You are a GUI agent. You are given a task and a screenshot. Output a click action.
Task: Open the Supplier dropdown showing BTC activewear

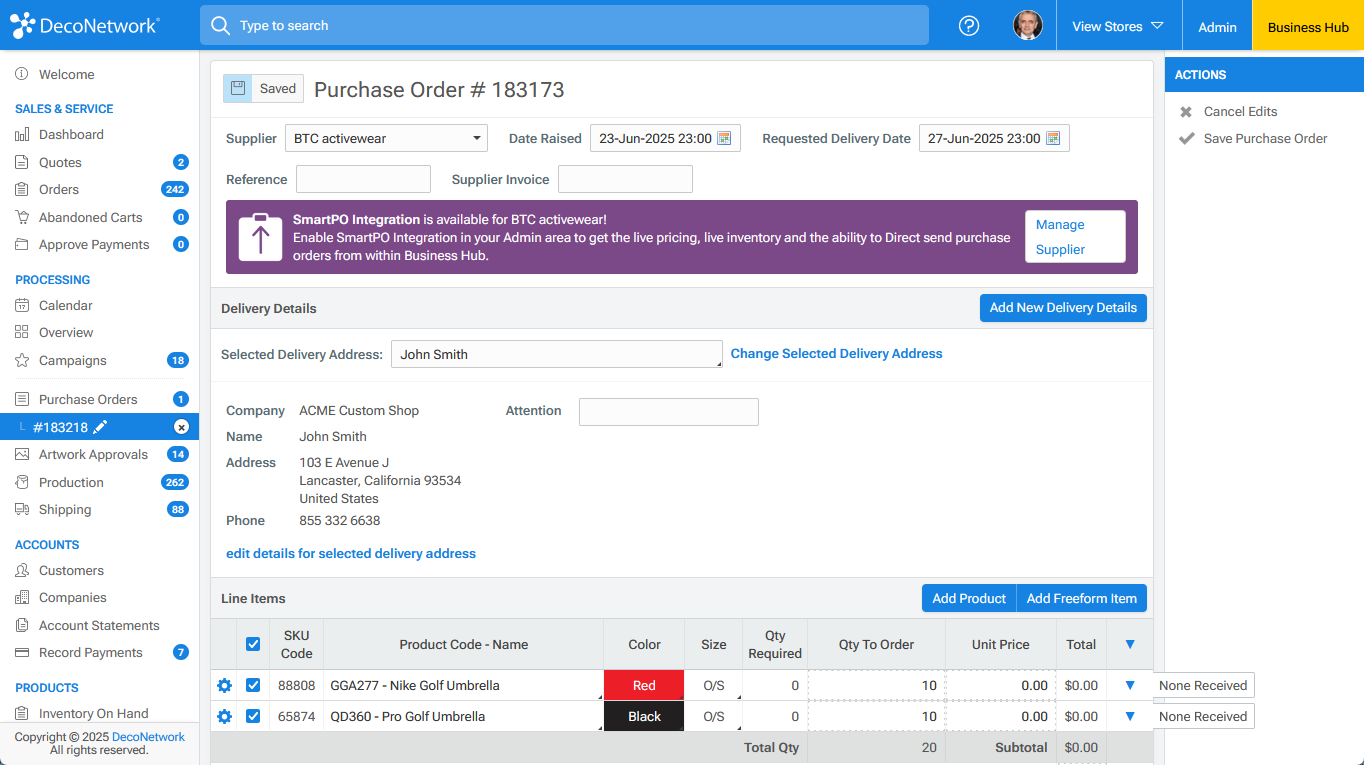click(386, 138)
